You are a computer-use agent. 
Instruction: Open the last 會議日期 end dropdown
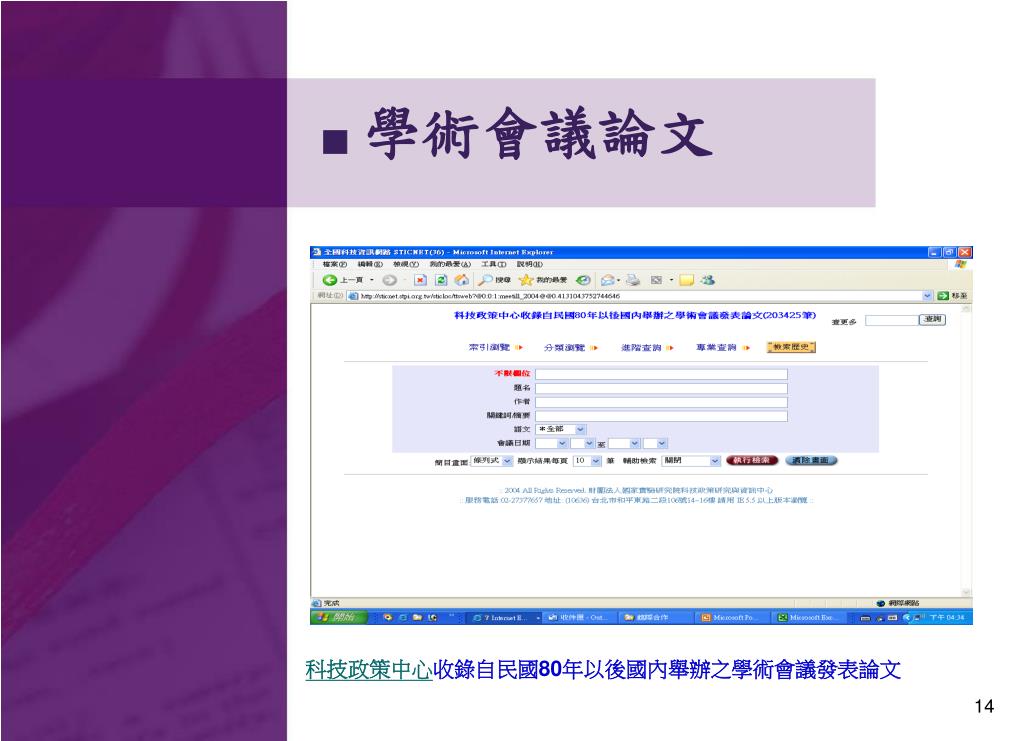pos(654,443)
